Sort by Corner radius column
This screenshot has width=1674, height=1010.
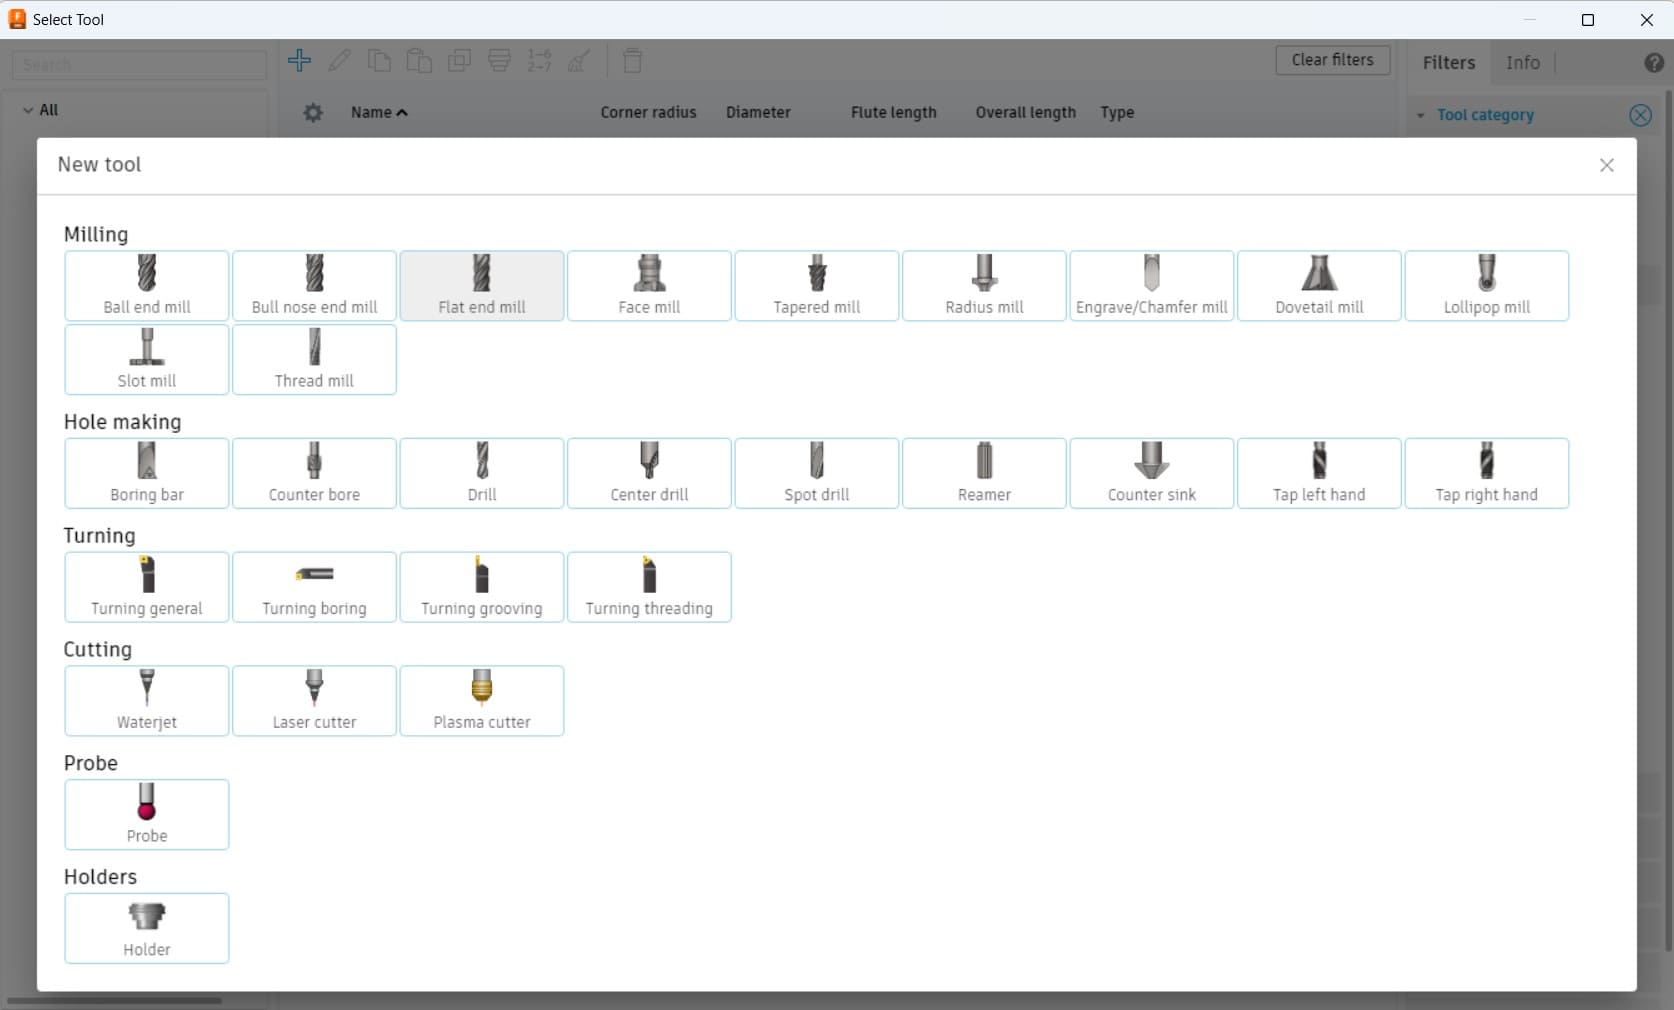(x=648, y=112)
